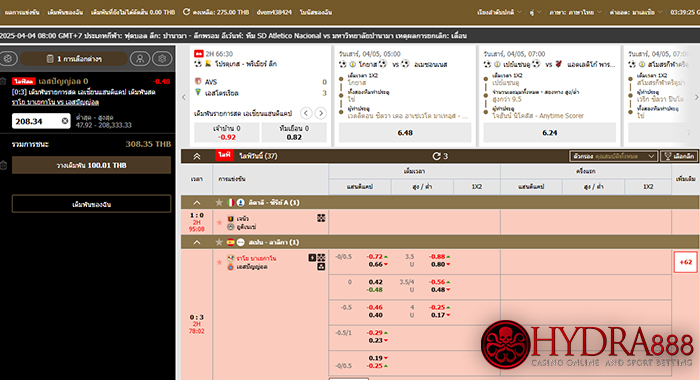Screen dimensions: 700x380
Task: Open the bet slip settings gear icon
Action: click(x=162, y=58)
